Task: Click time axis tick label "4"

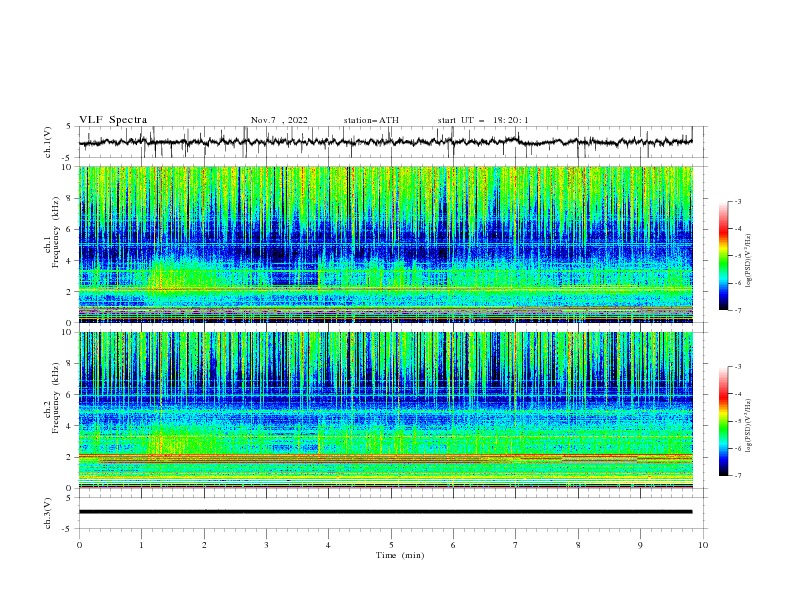Action: (328, 545)
